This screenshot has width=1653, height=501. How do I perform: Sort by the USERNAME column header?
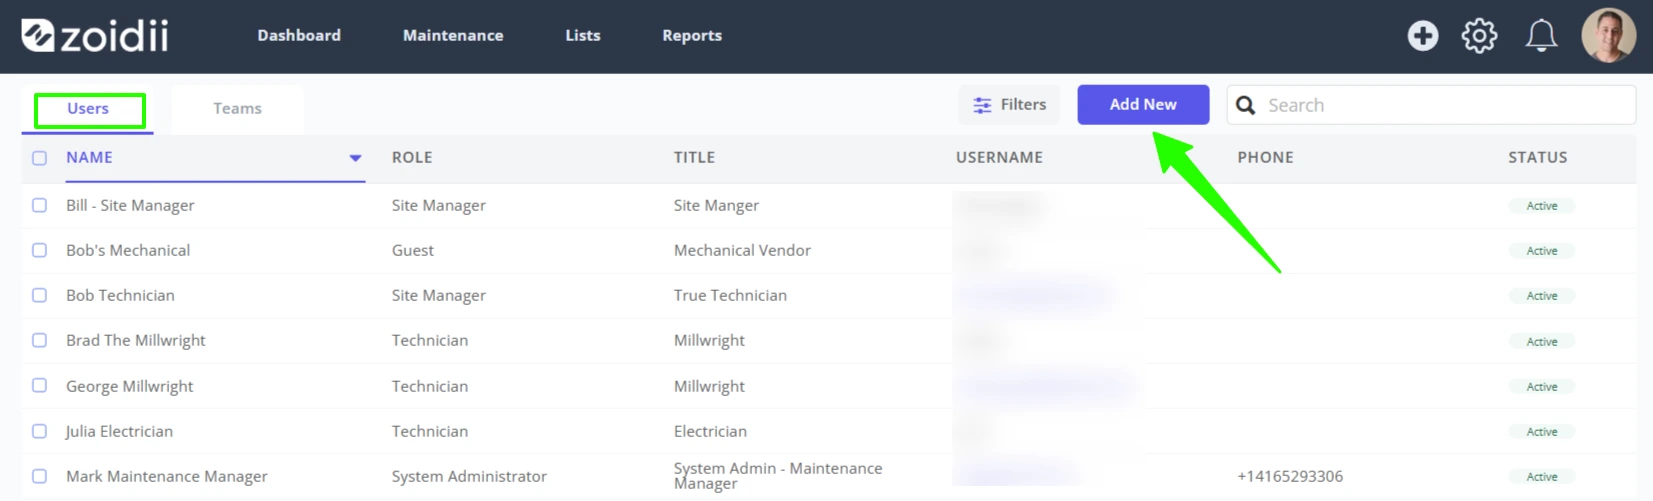pyautogui.click(x=999, y=157)
